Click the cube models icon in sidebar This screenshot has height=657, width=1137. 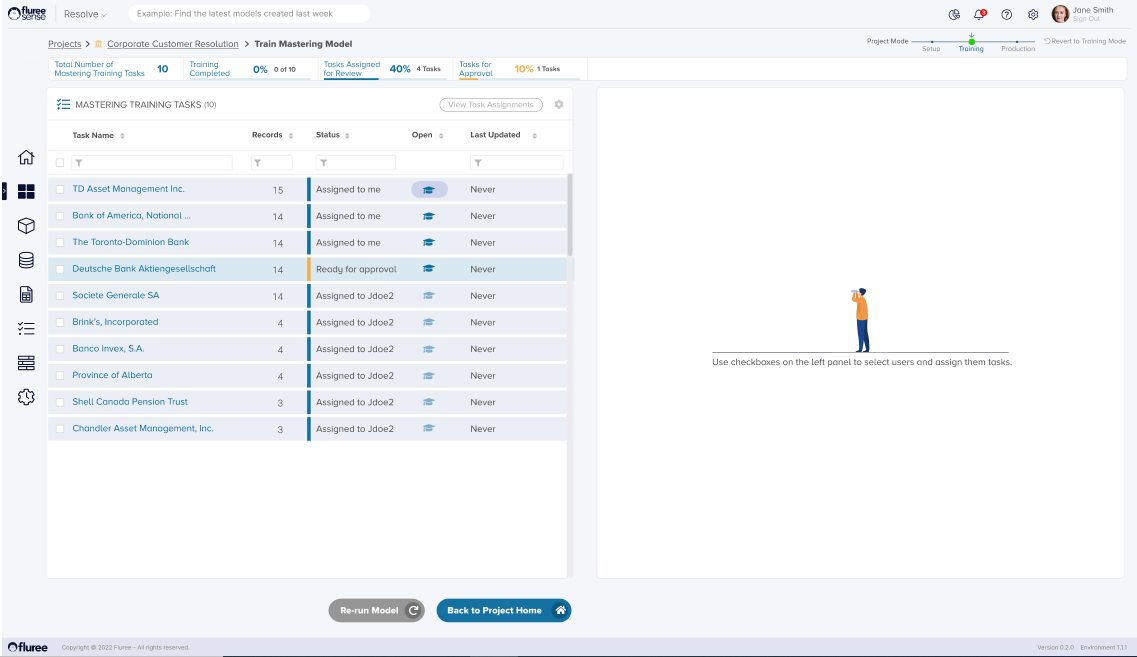pyautogui.click(x=27, y=226)
